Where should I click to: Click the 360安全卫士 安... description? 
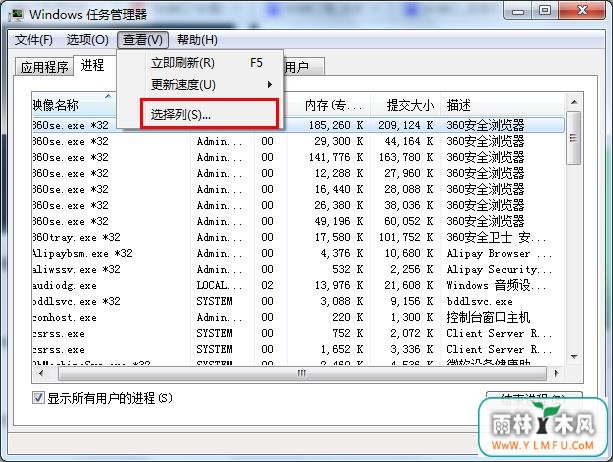[496, 237]
